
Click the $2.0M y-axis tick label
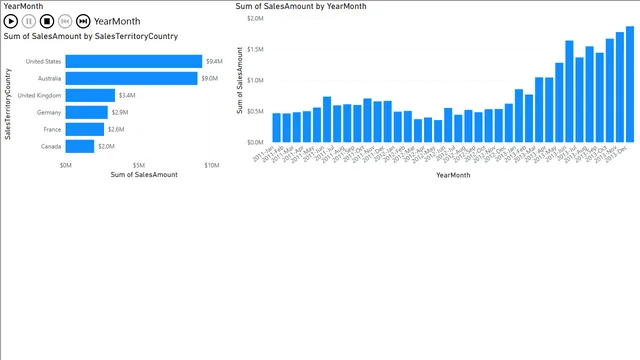tap(256, 19)
